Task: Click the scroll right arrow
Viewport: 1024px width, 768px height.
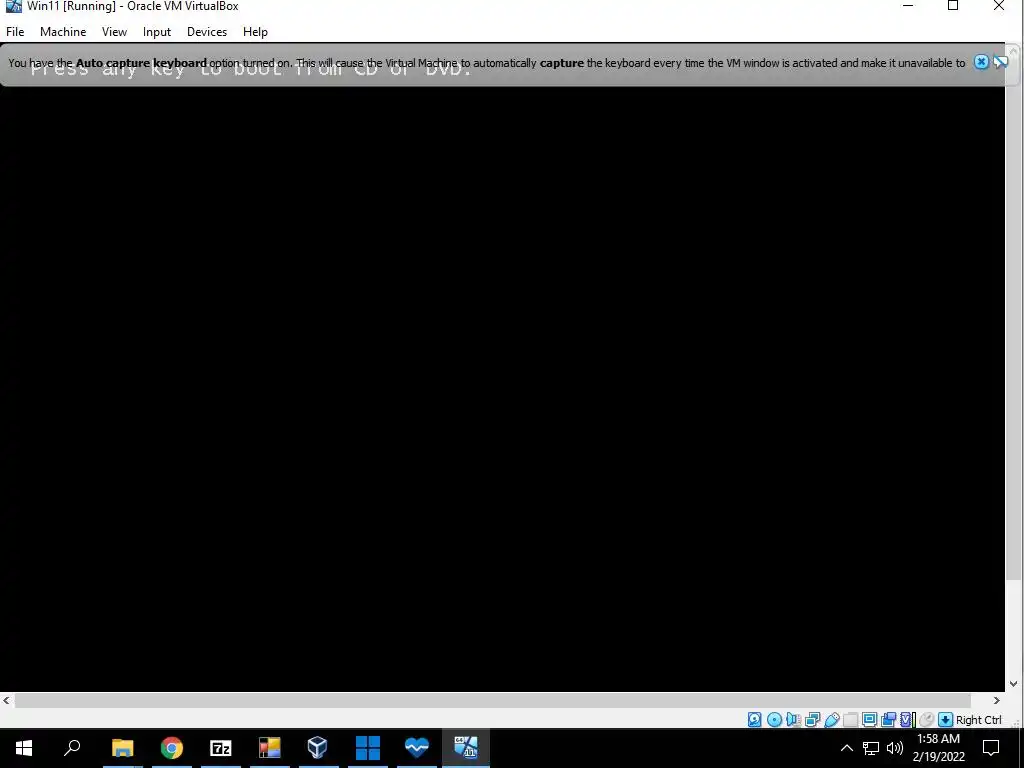Action: 997,700
